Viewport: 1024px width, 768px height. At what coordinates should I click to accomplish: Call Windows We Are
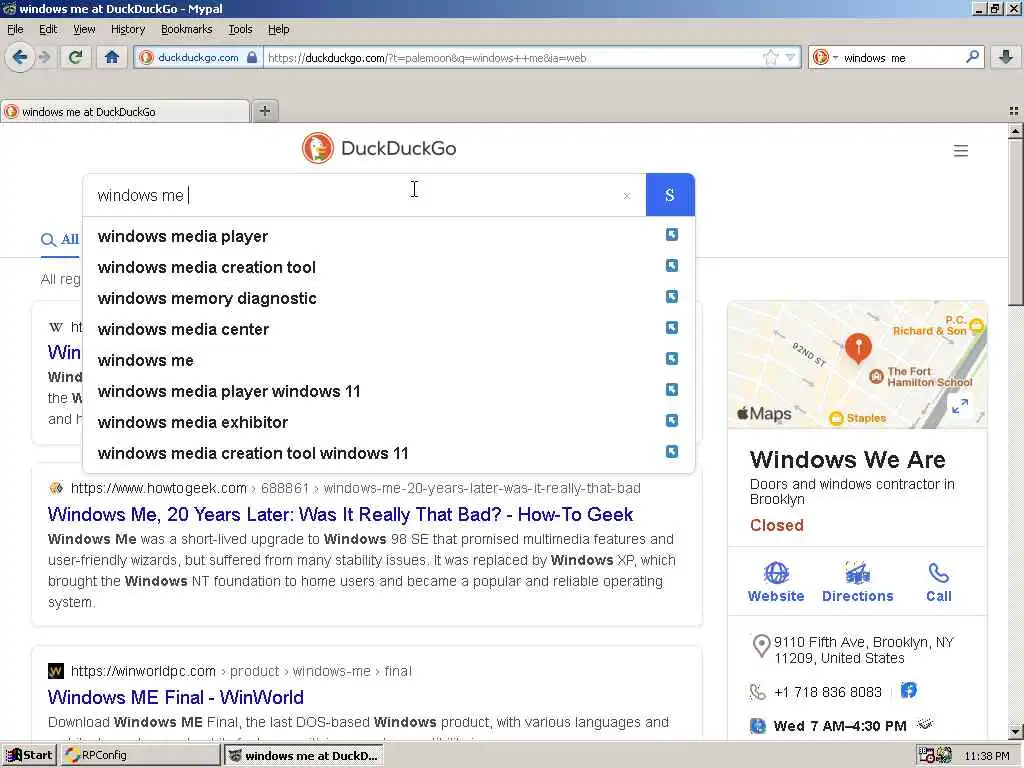(x=938, y=583)
